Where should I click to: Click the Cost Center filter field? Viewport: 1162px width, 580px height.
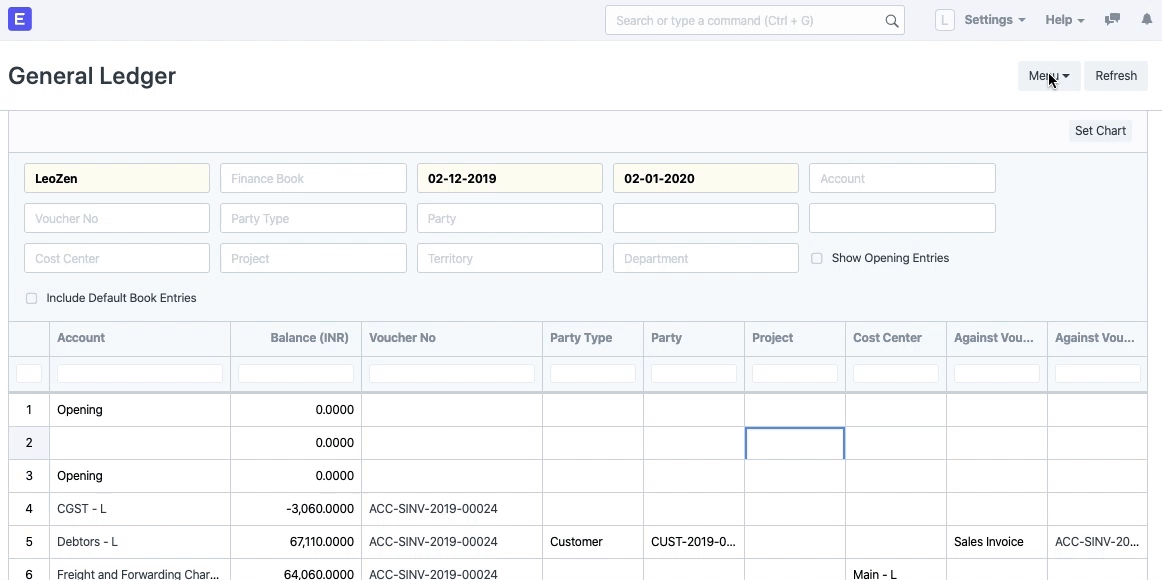coord(117,258)
